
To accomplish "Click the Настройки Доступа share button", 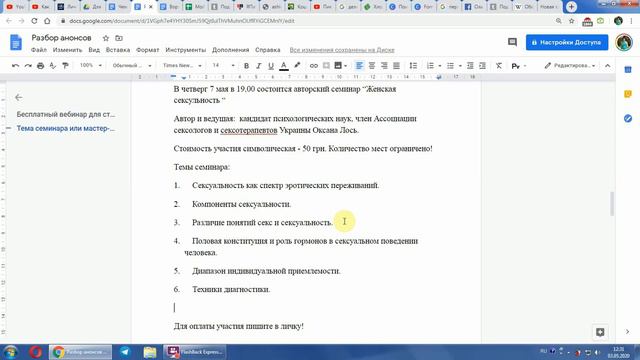I will [x=567, y=42].
